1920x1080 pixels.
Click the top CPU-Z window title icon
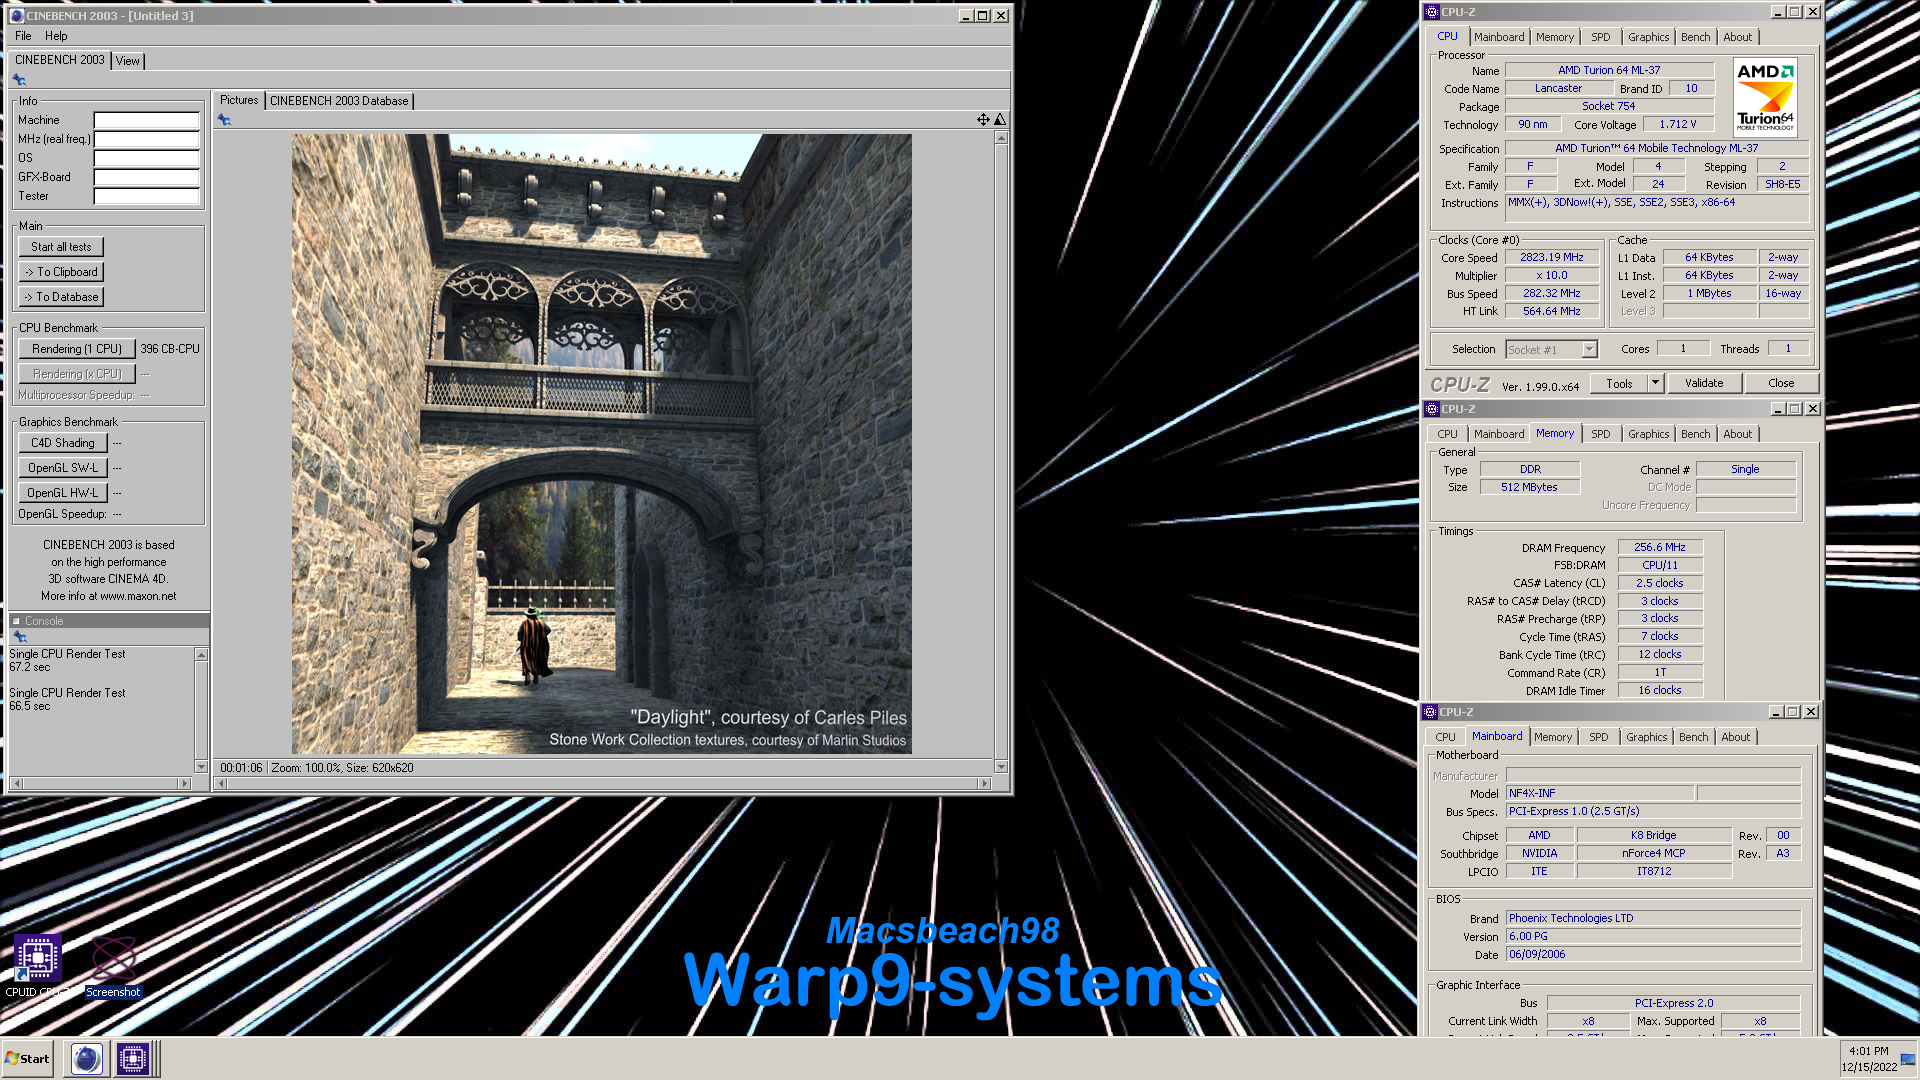(1432, 12)
